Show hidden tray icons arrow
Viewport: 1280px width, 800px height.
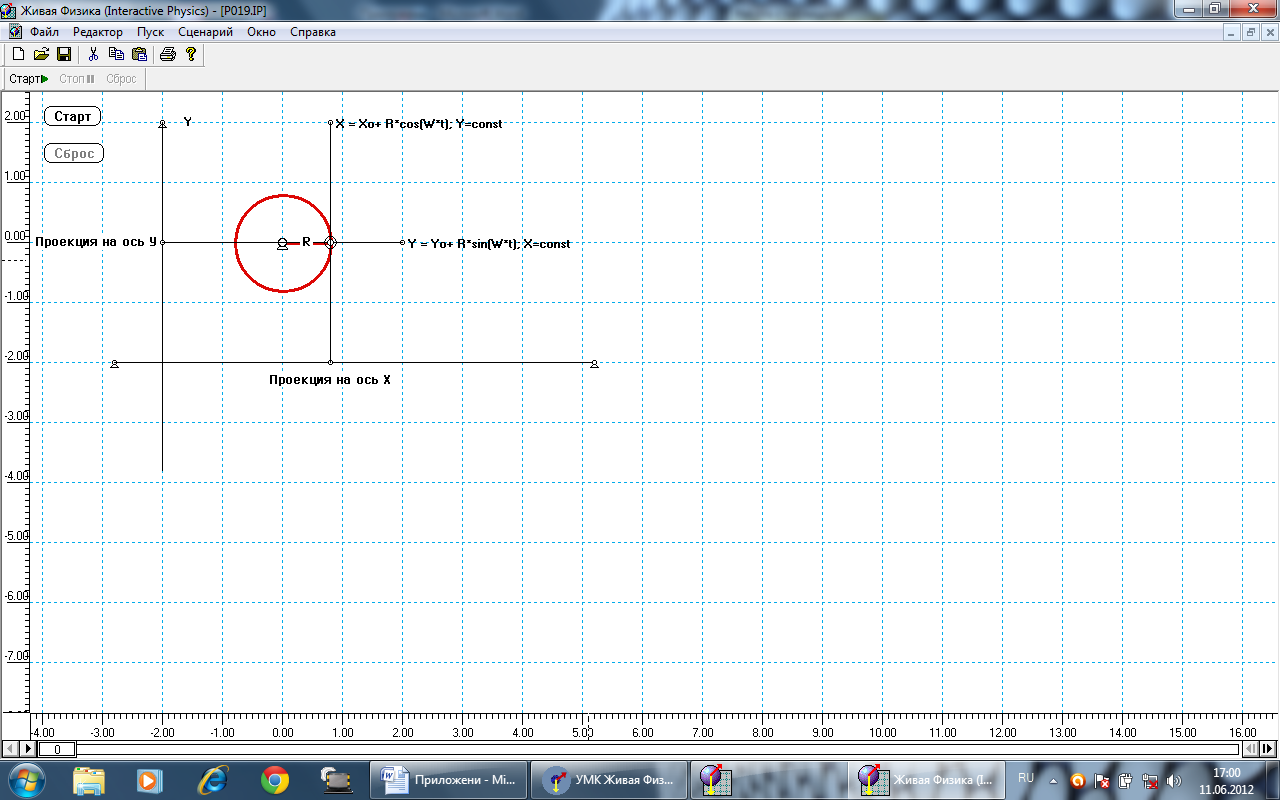click(1053, 780)
